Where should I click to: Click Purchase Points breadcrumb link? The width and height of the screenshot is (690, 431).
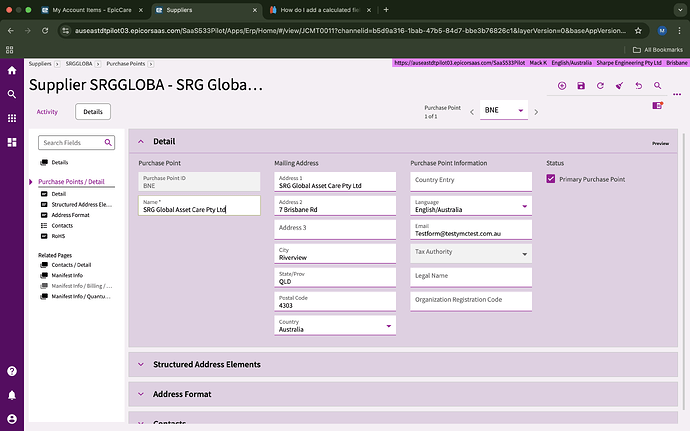click(x=125, y=64)
